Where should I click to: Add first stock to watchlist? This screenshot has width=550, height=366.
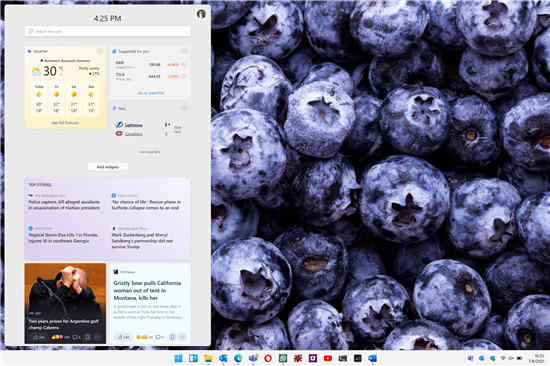[x=183, y=65]
